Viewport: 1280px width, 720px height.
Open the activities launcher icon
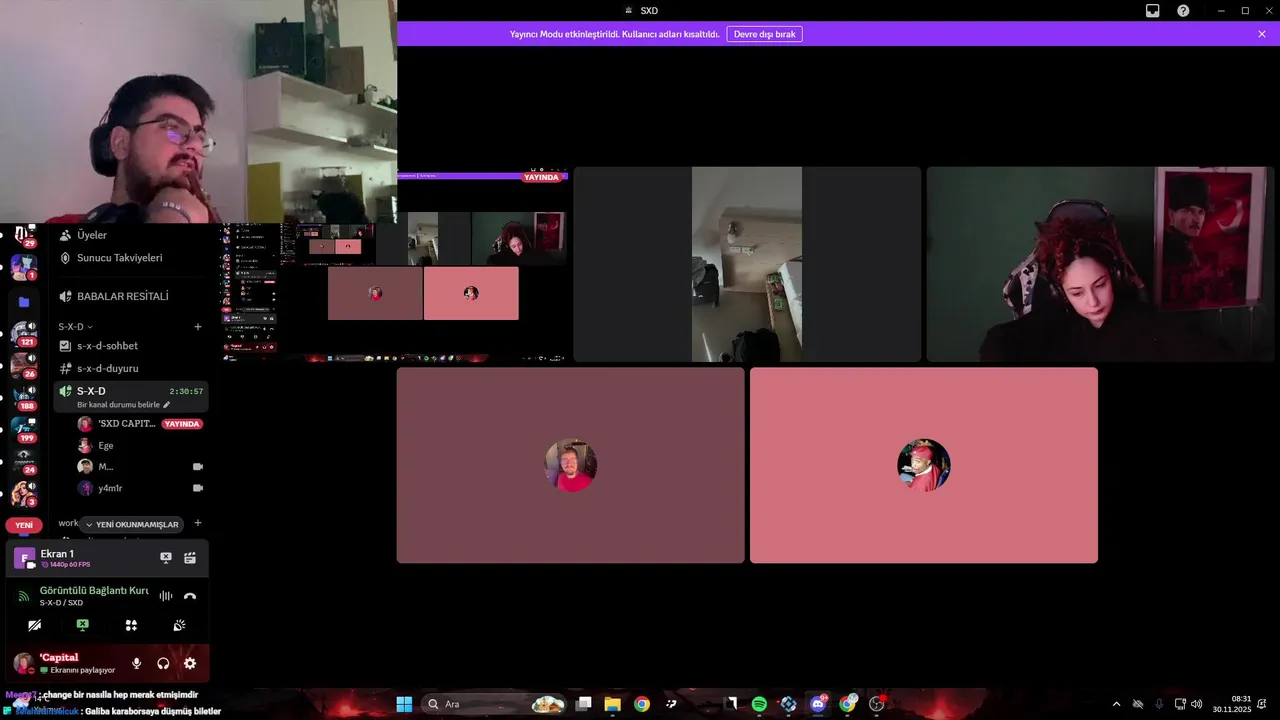pyautogui.click(x=131, y=625)
